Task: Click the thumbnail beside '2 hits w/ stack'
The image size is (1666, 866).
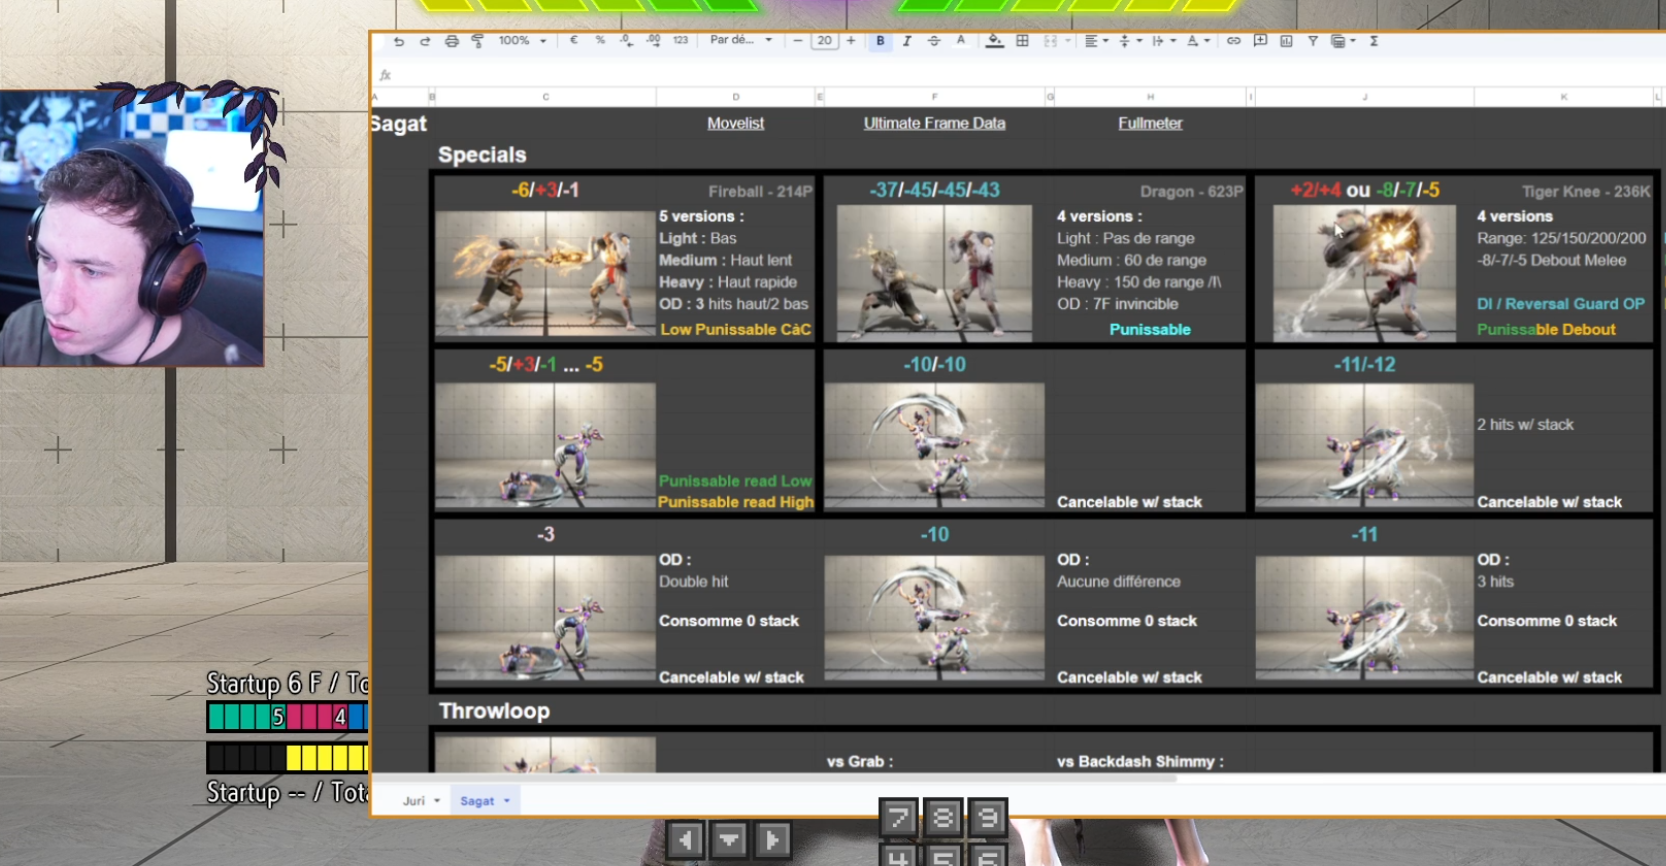Action: point(1364,446)
